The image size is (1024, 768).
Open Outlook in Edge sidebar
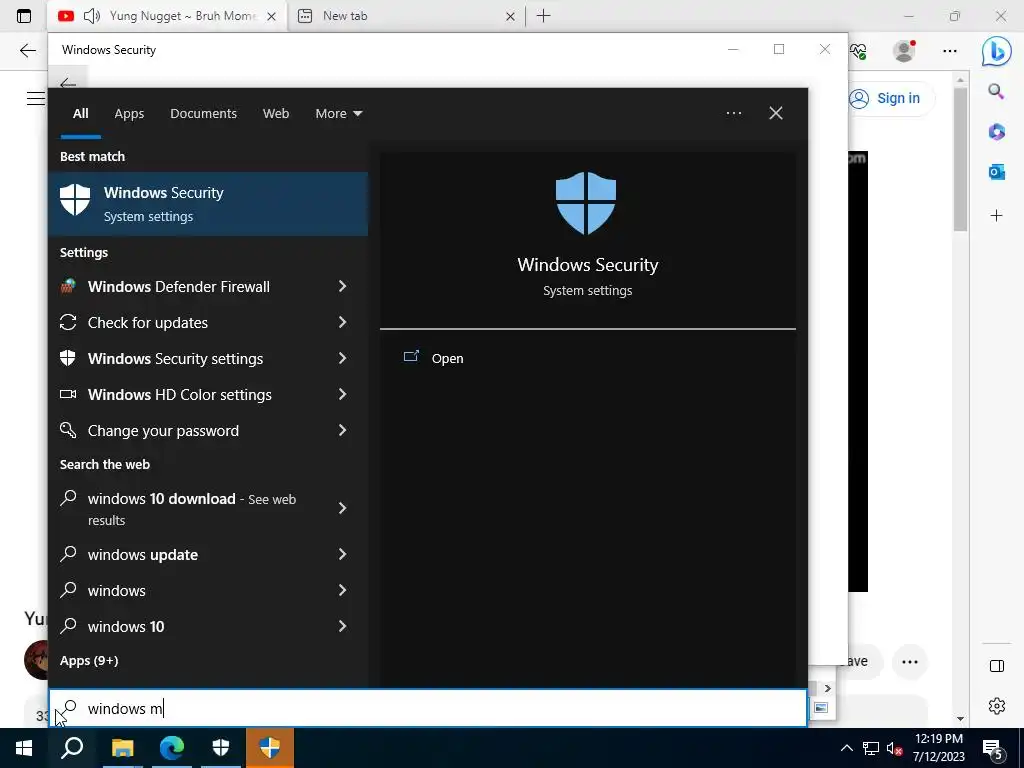click(996, 172)
